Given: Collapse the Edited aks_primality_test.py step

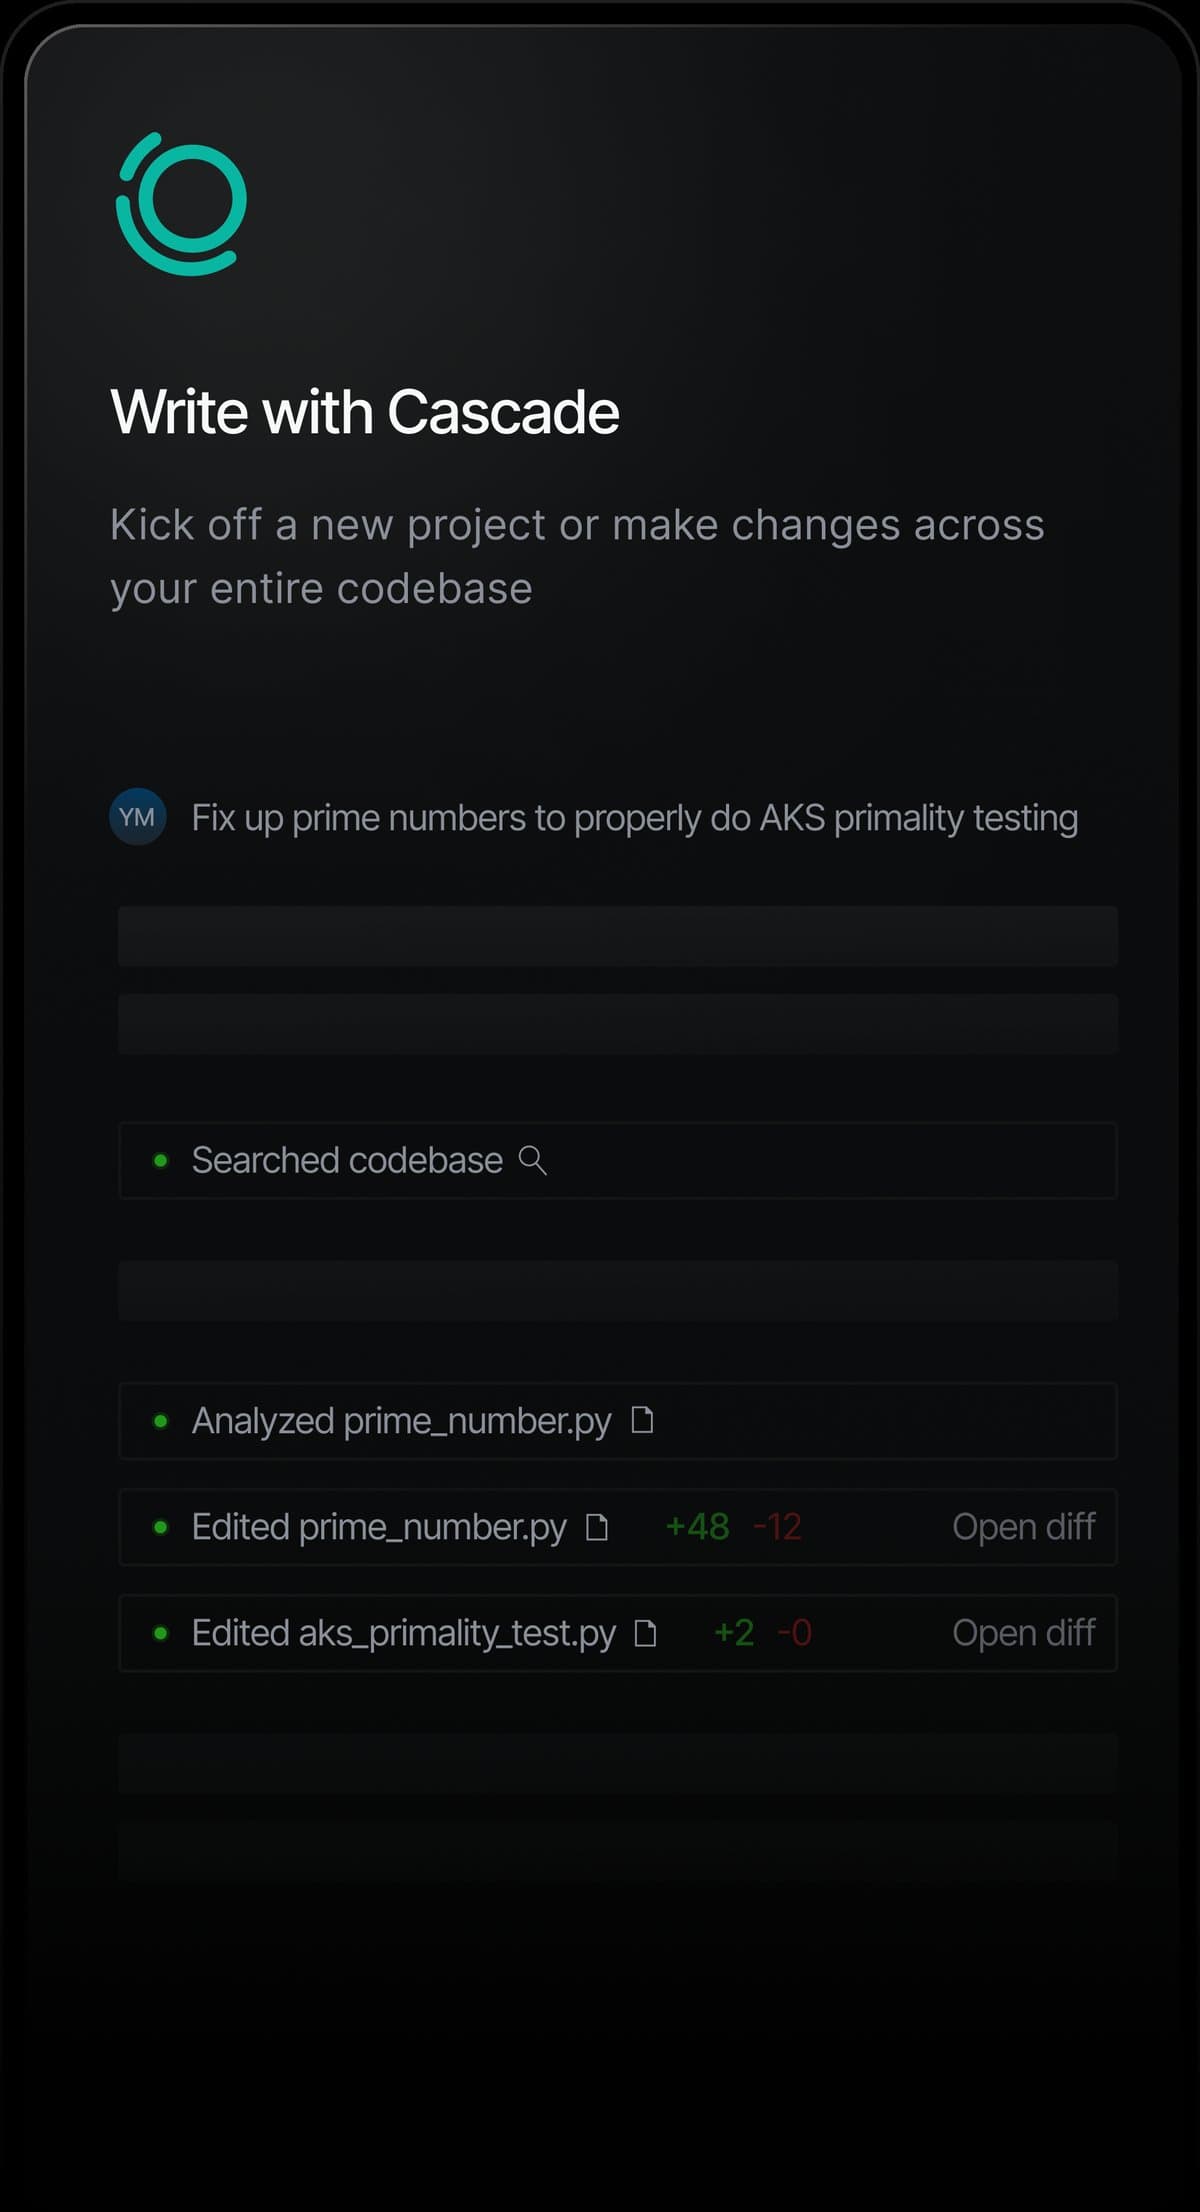Looking at the screenshot, I should pyautogui.click(x=405, y=1633).
